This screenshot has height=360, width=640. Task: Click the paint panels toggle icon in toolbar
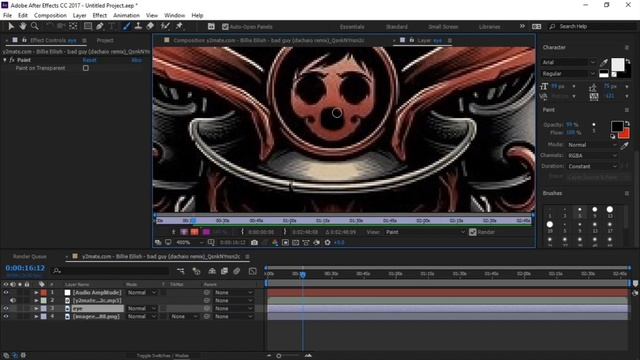(211, 27)
